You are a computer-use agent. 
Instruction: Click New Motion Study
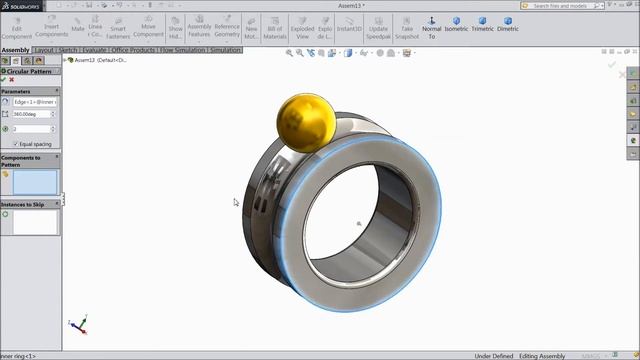[x=251, y=28]
